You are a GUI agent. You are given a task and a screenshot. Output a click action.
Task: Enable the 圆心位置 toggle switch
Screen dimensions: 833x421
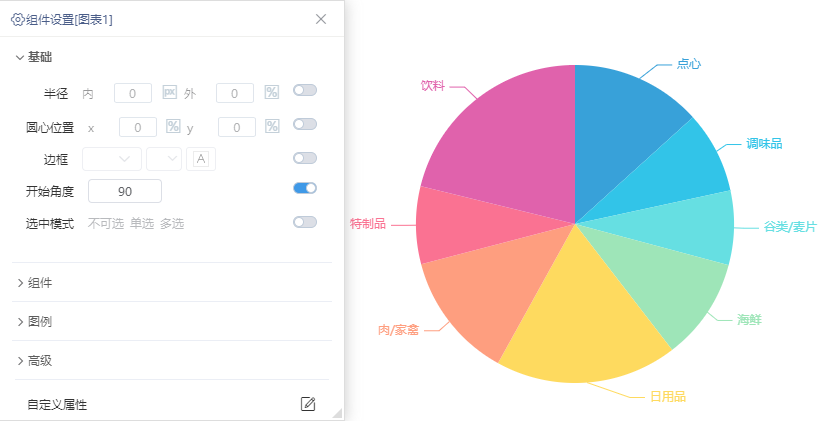click(305, 124)
